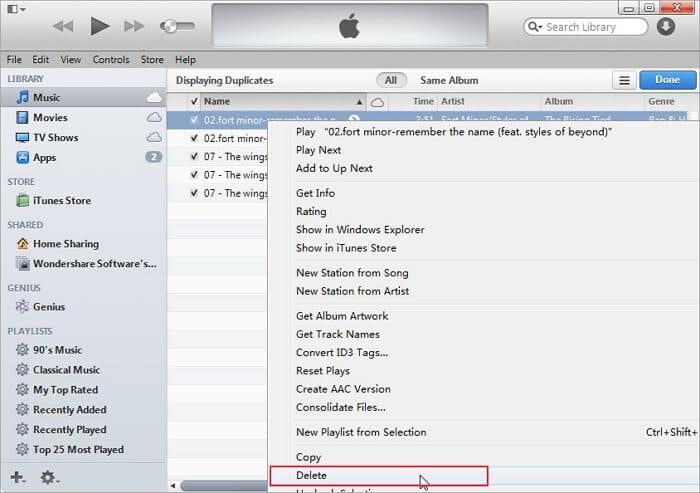Open the My Top Rated playlist

point(83,390)
